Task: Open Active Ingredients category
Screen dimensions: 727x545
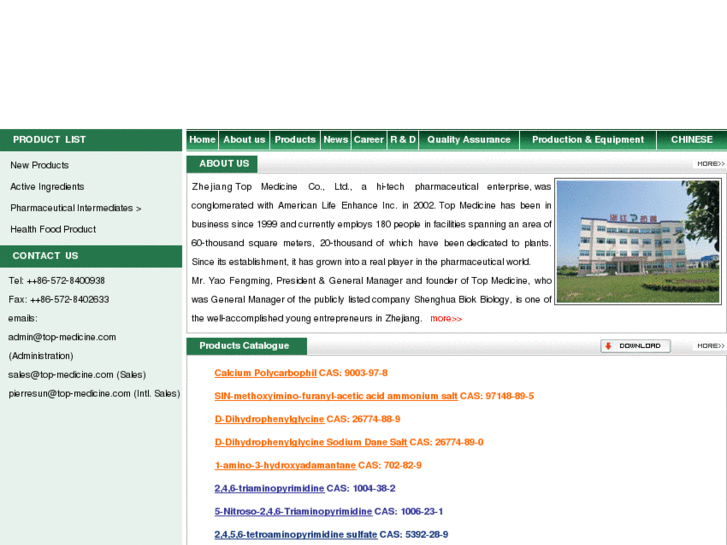Action: (x=47, y=186)
